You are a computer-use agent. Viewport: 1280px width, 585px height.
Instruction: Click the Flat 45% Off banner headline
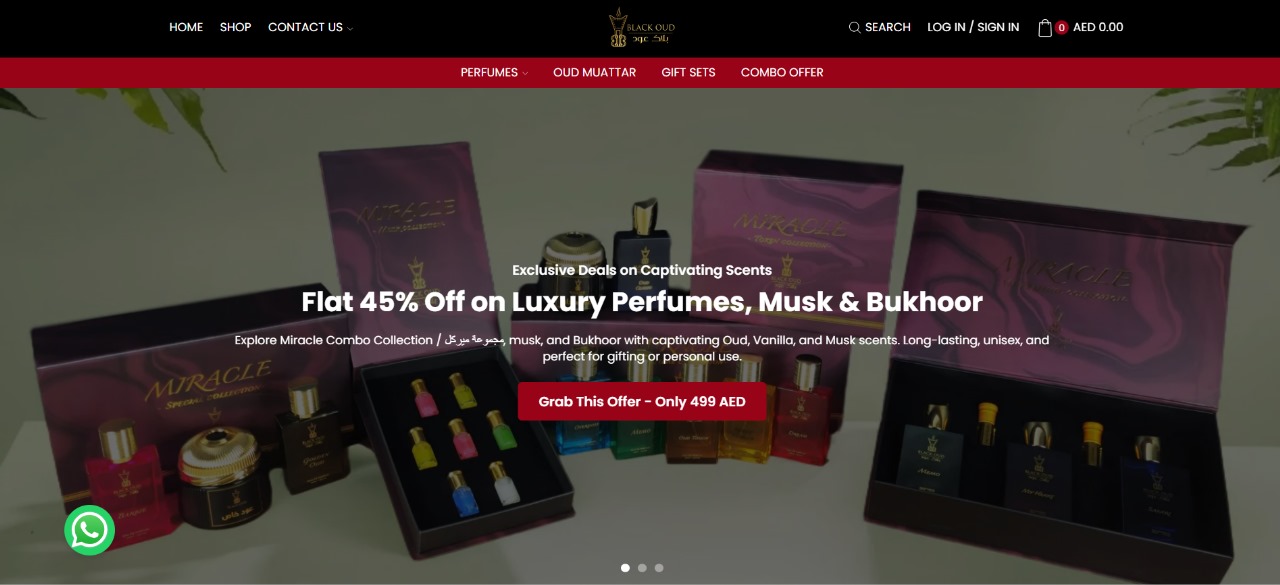pos(642,301)
